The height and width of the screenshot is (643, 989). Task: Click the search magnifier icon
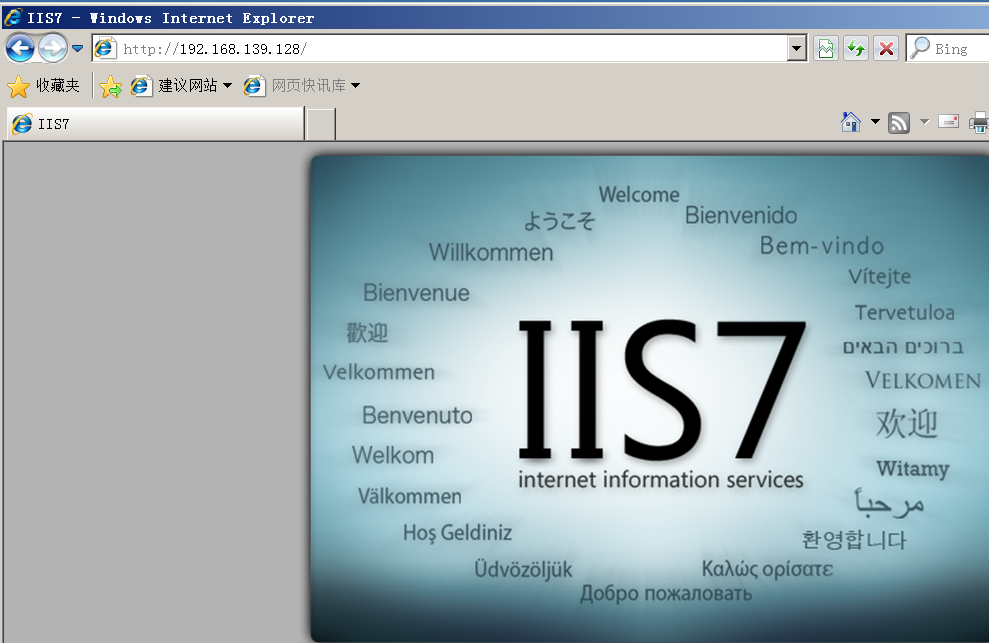tap(920, 48)
